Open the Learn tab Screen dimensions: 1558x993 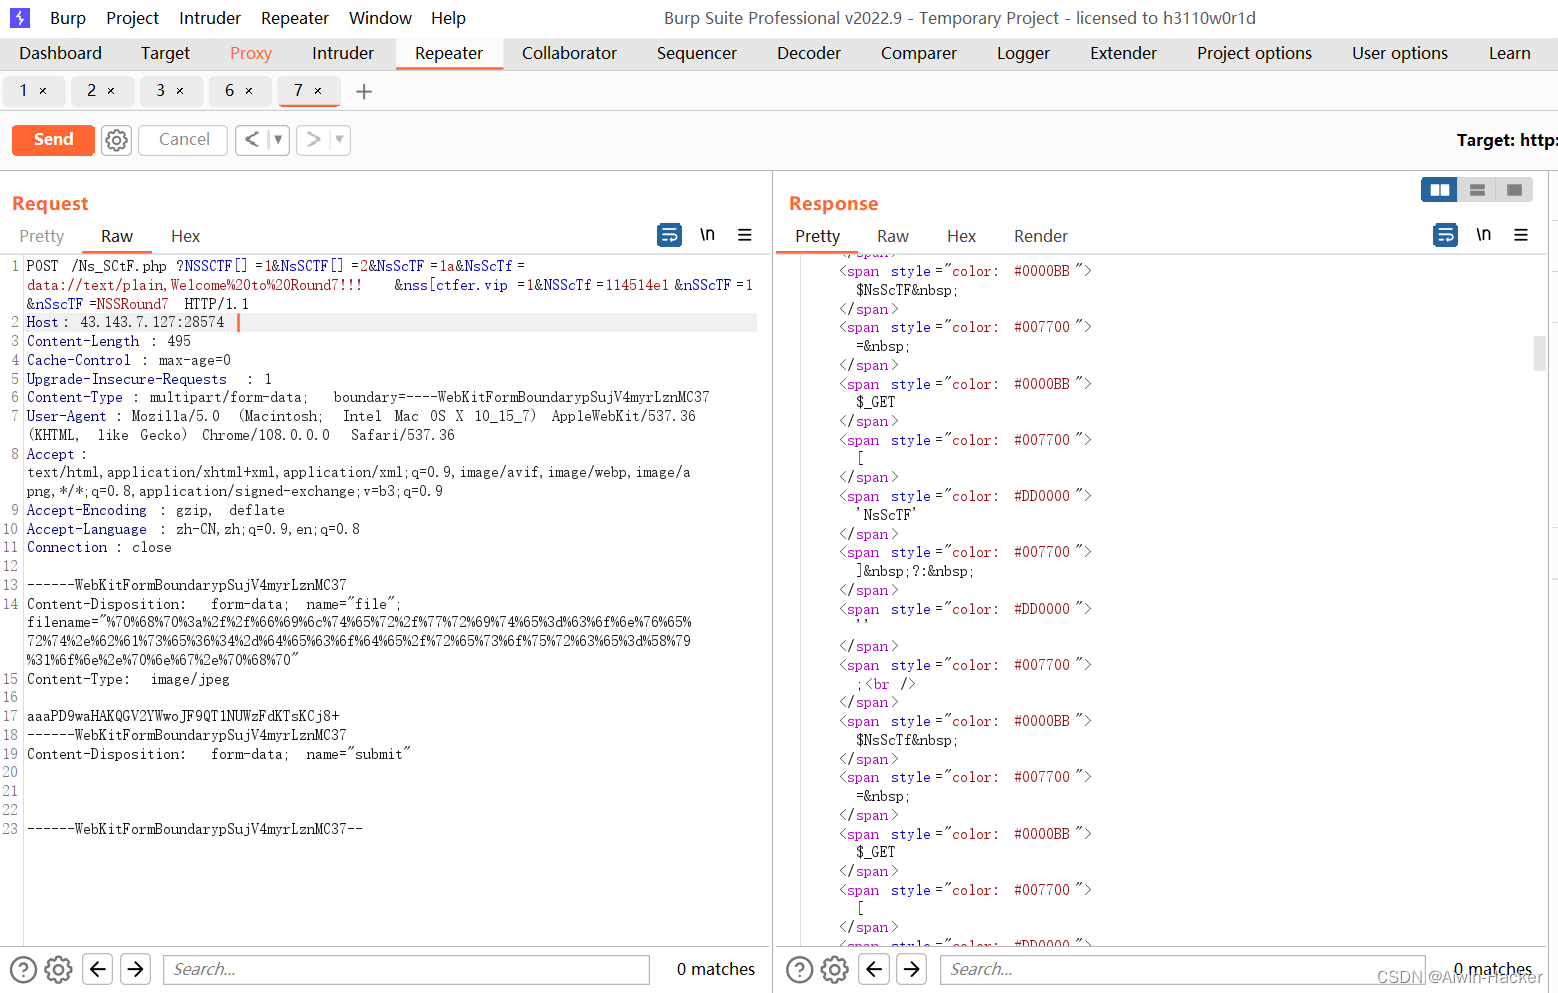(x=1509, y=53)
